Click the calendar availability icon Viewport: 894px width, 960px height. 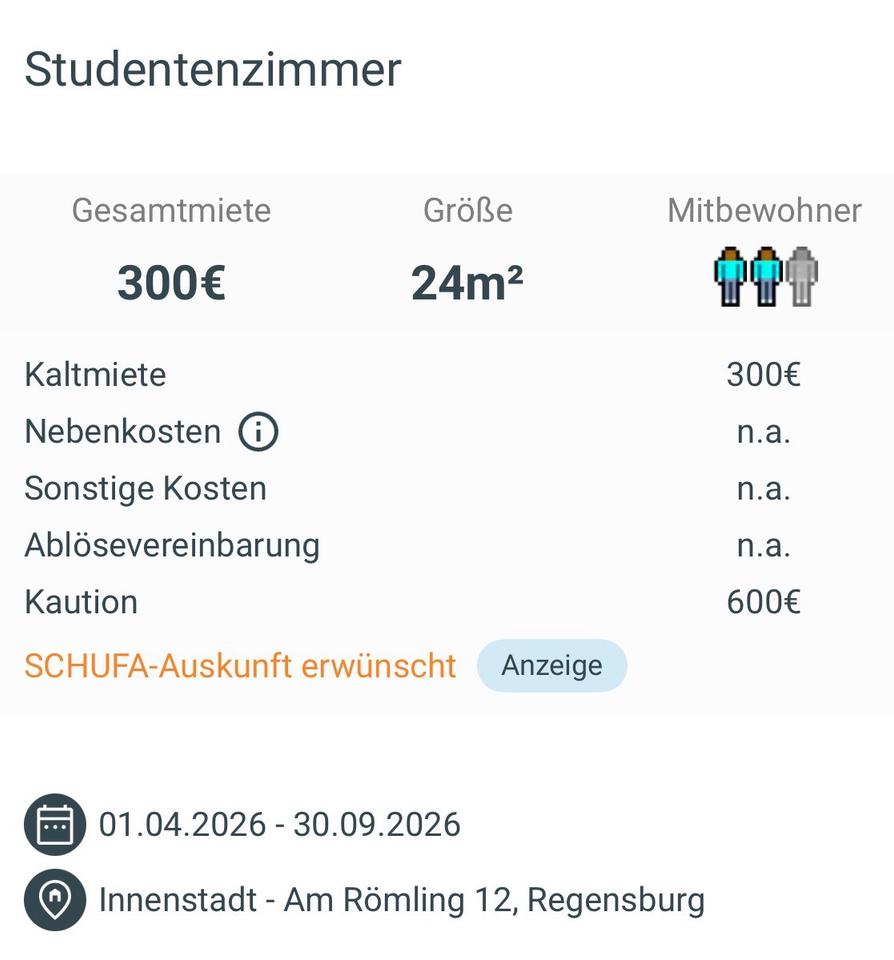click(x=54, y=825)
